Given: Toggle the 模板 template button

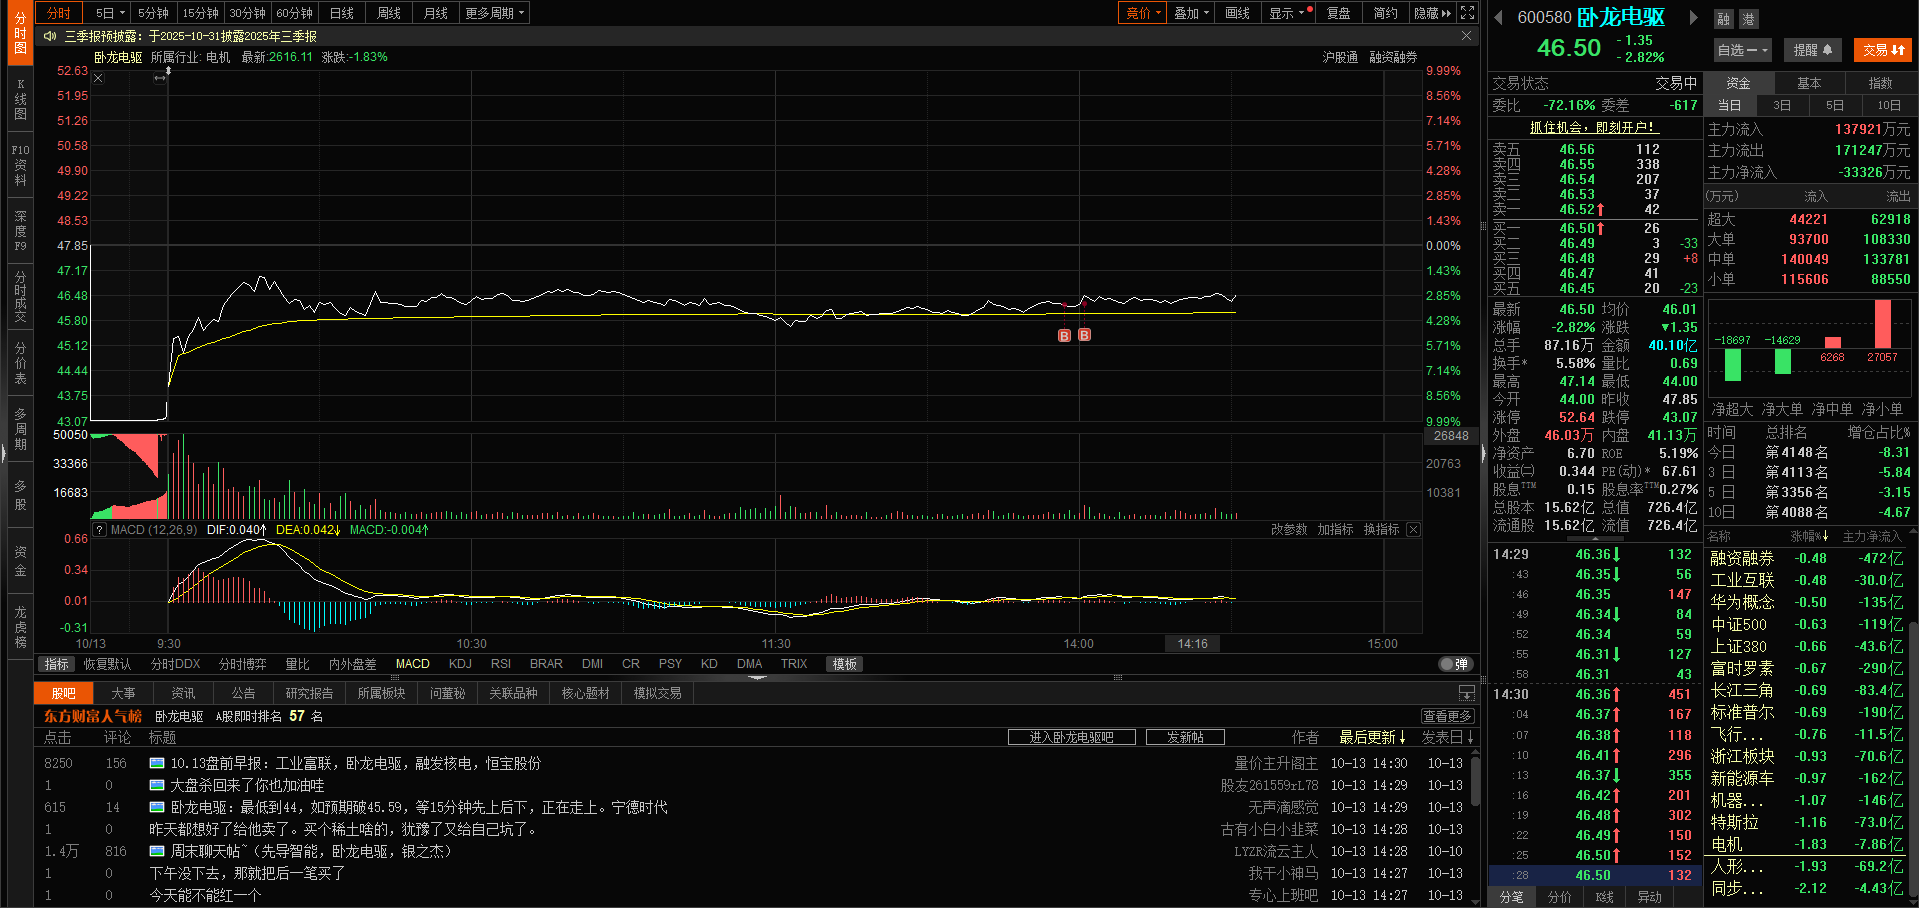Looking at the screenshot, I should 845,664.
